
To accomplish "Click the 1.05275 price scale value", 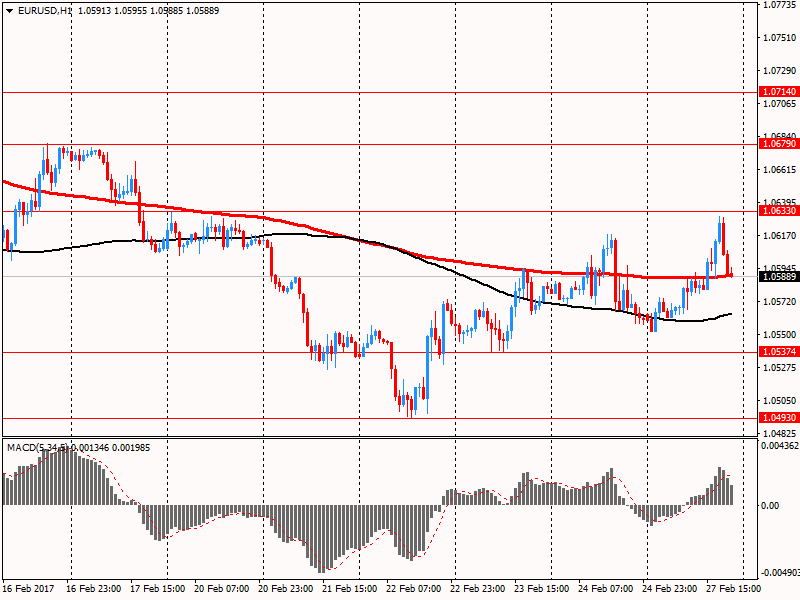I will (779, 368).
